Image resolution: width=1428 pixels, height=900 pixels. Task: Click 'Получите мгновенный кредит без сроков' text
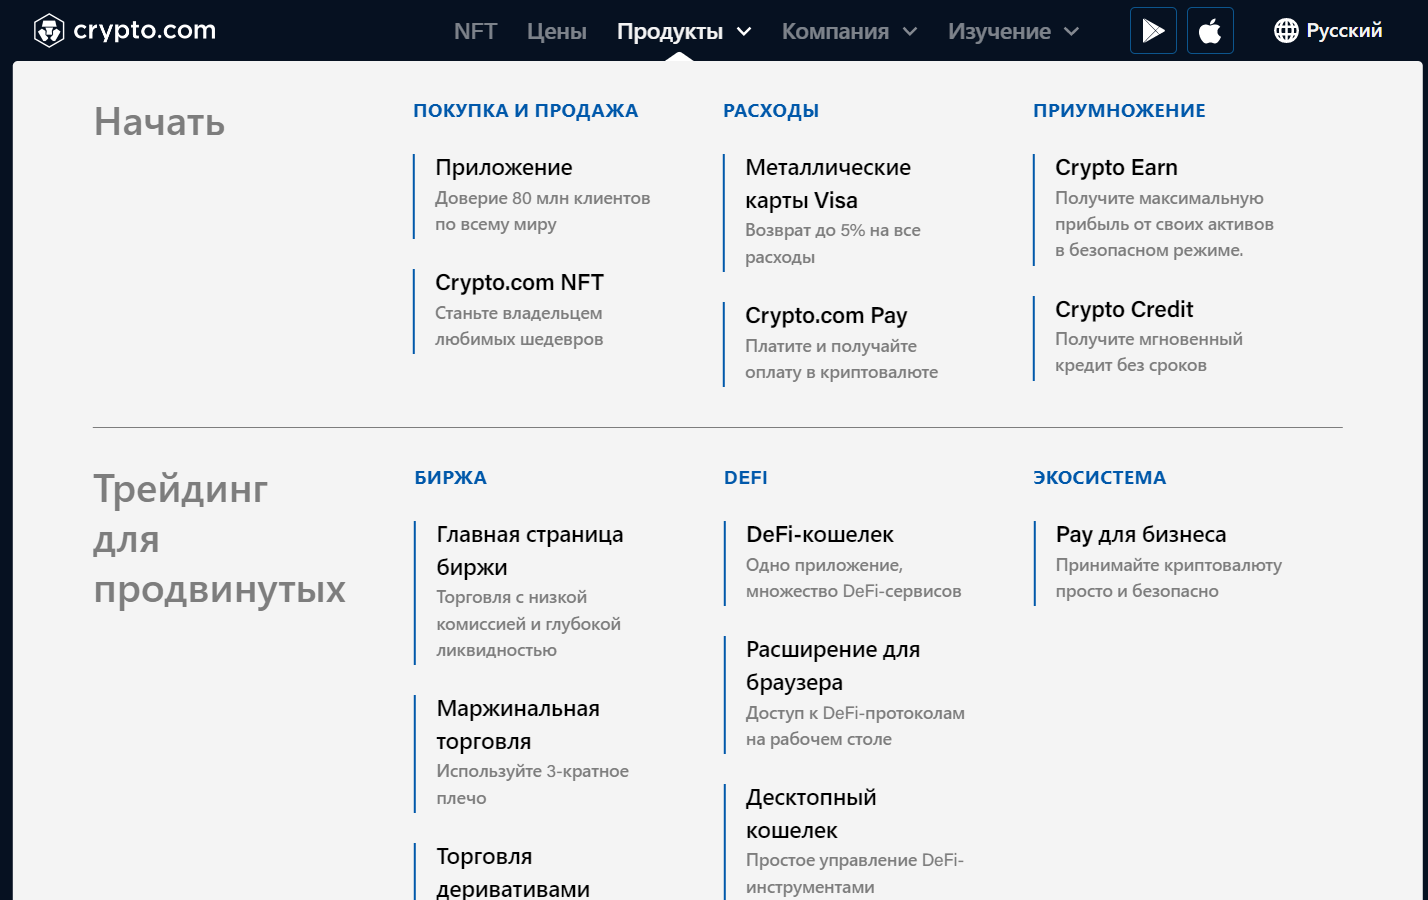[x=1149, y=352]
